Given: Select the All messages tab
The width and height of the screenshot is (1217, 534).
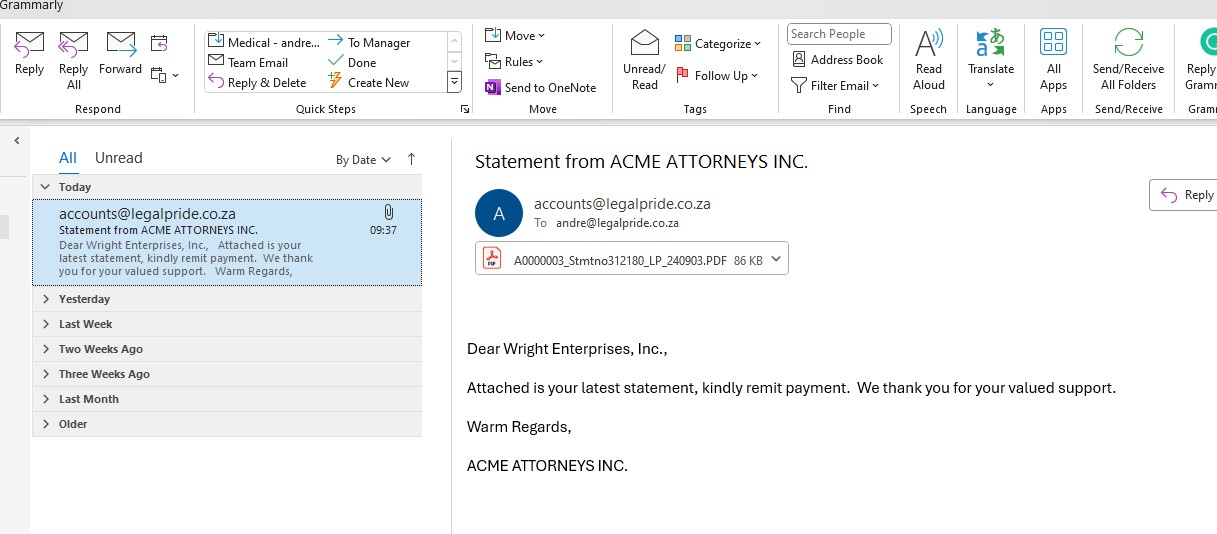Looking at the screenshot, I should pyautogui.click(x=67, y=158).
